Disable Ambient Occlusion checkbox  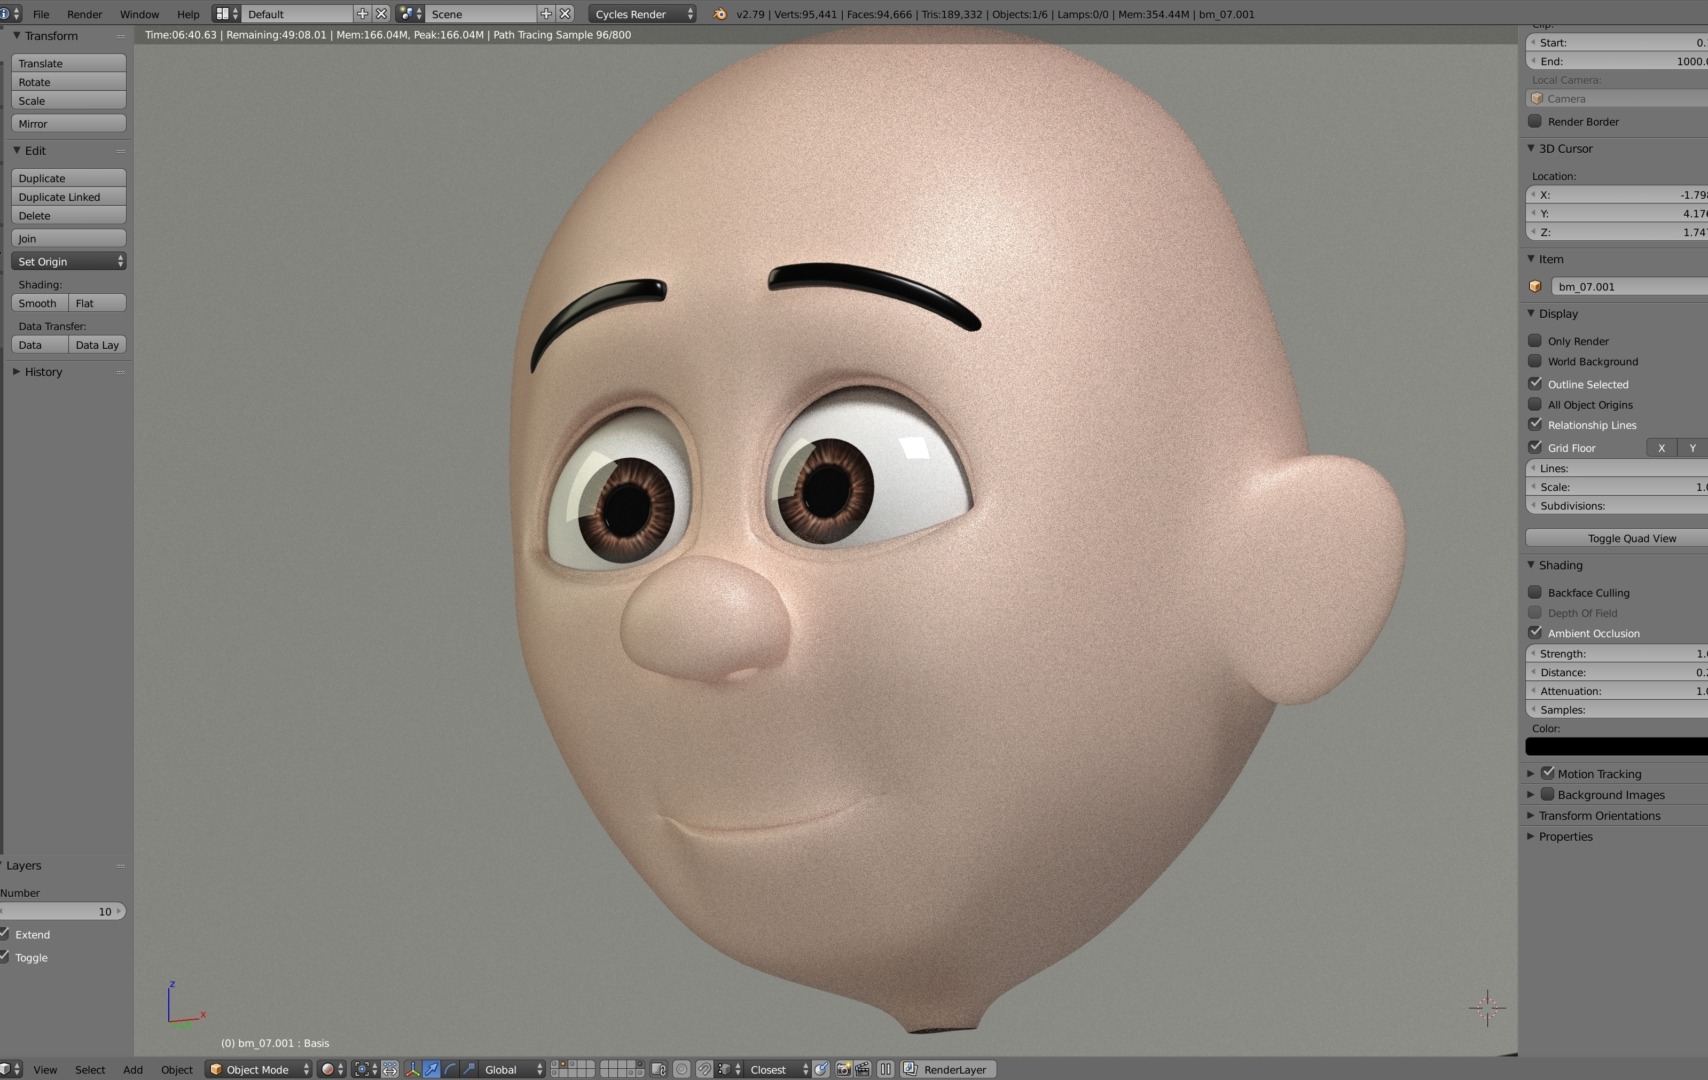tap(1535, 632)
